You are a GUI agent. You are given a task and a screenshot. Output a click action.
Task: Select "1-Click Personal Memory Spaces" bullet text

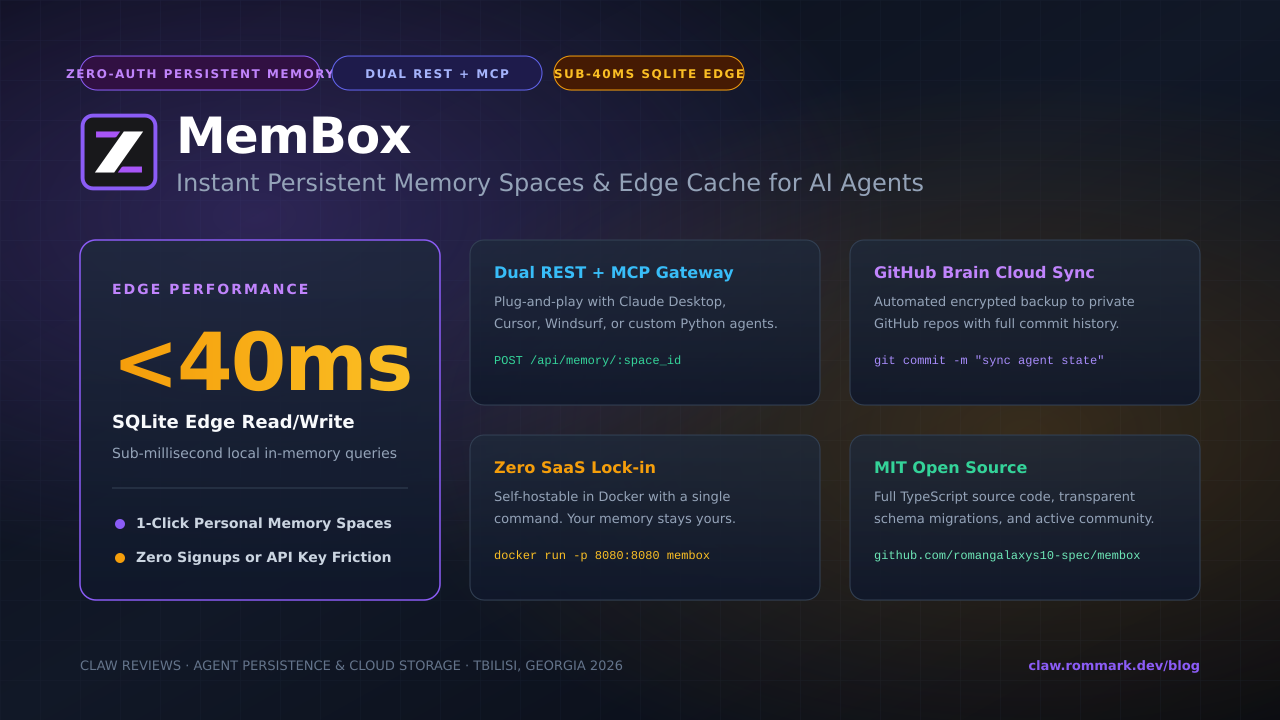point(264,523)
